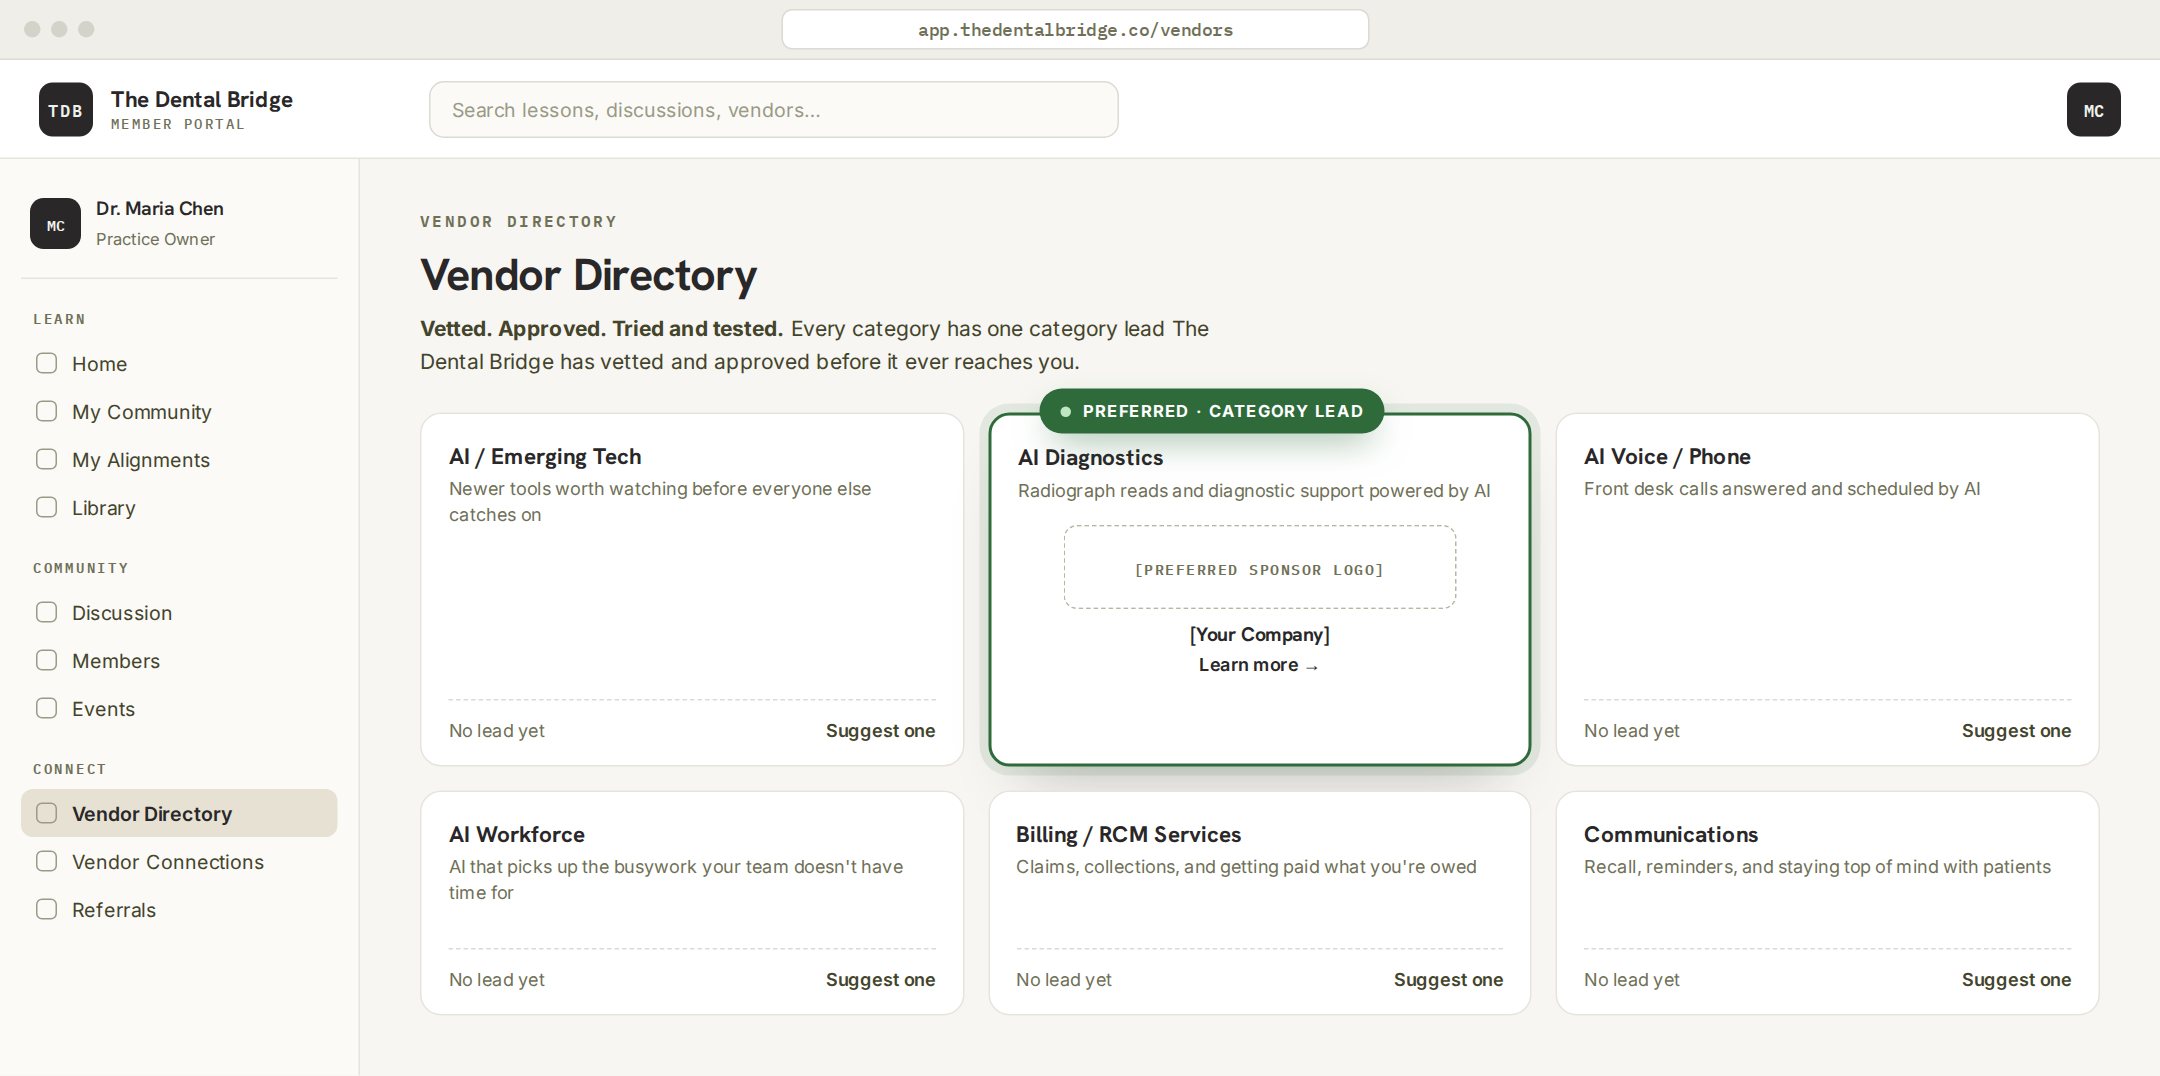Click the TDB logo icon
The height and width of the screenshot is (1076, 2160).
[x=66, y=109]
